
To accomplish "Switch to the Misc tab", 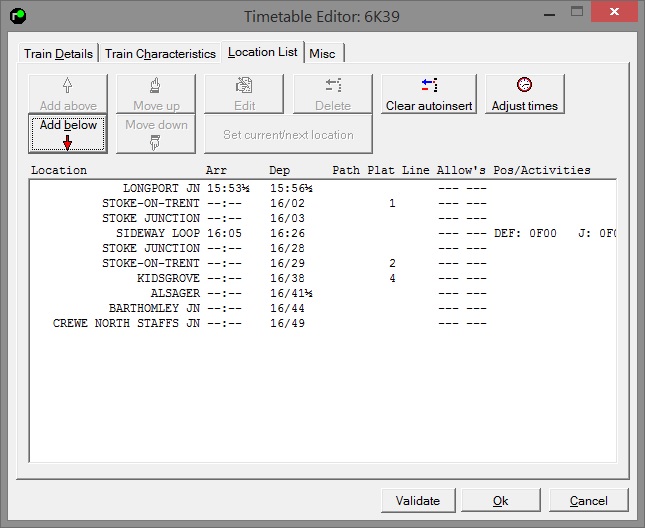I will click(x=322, y=54).
